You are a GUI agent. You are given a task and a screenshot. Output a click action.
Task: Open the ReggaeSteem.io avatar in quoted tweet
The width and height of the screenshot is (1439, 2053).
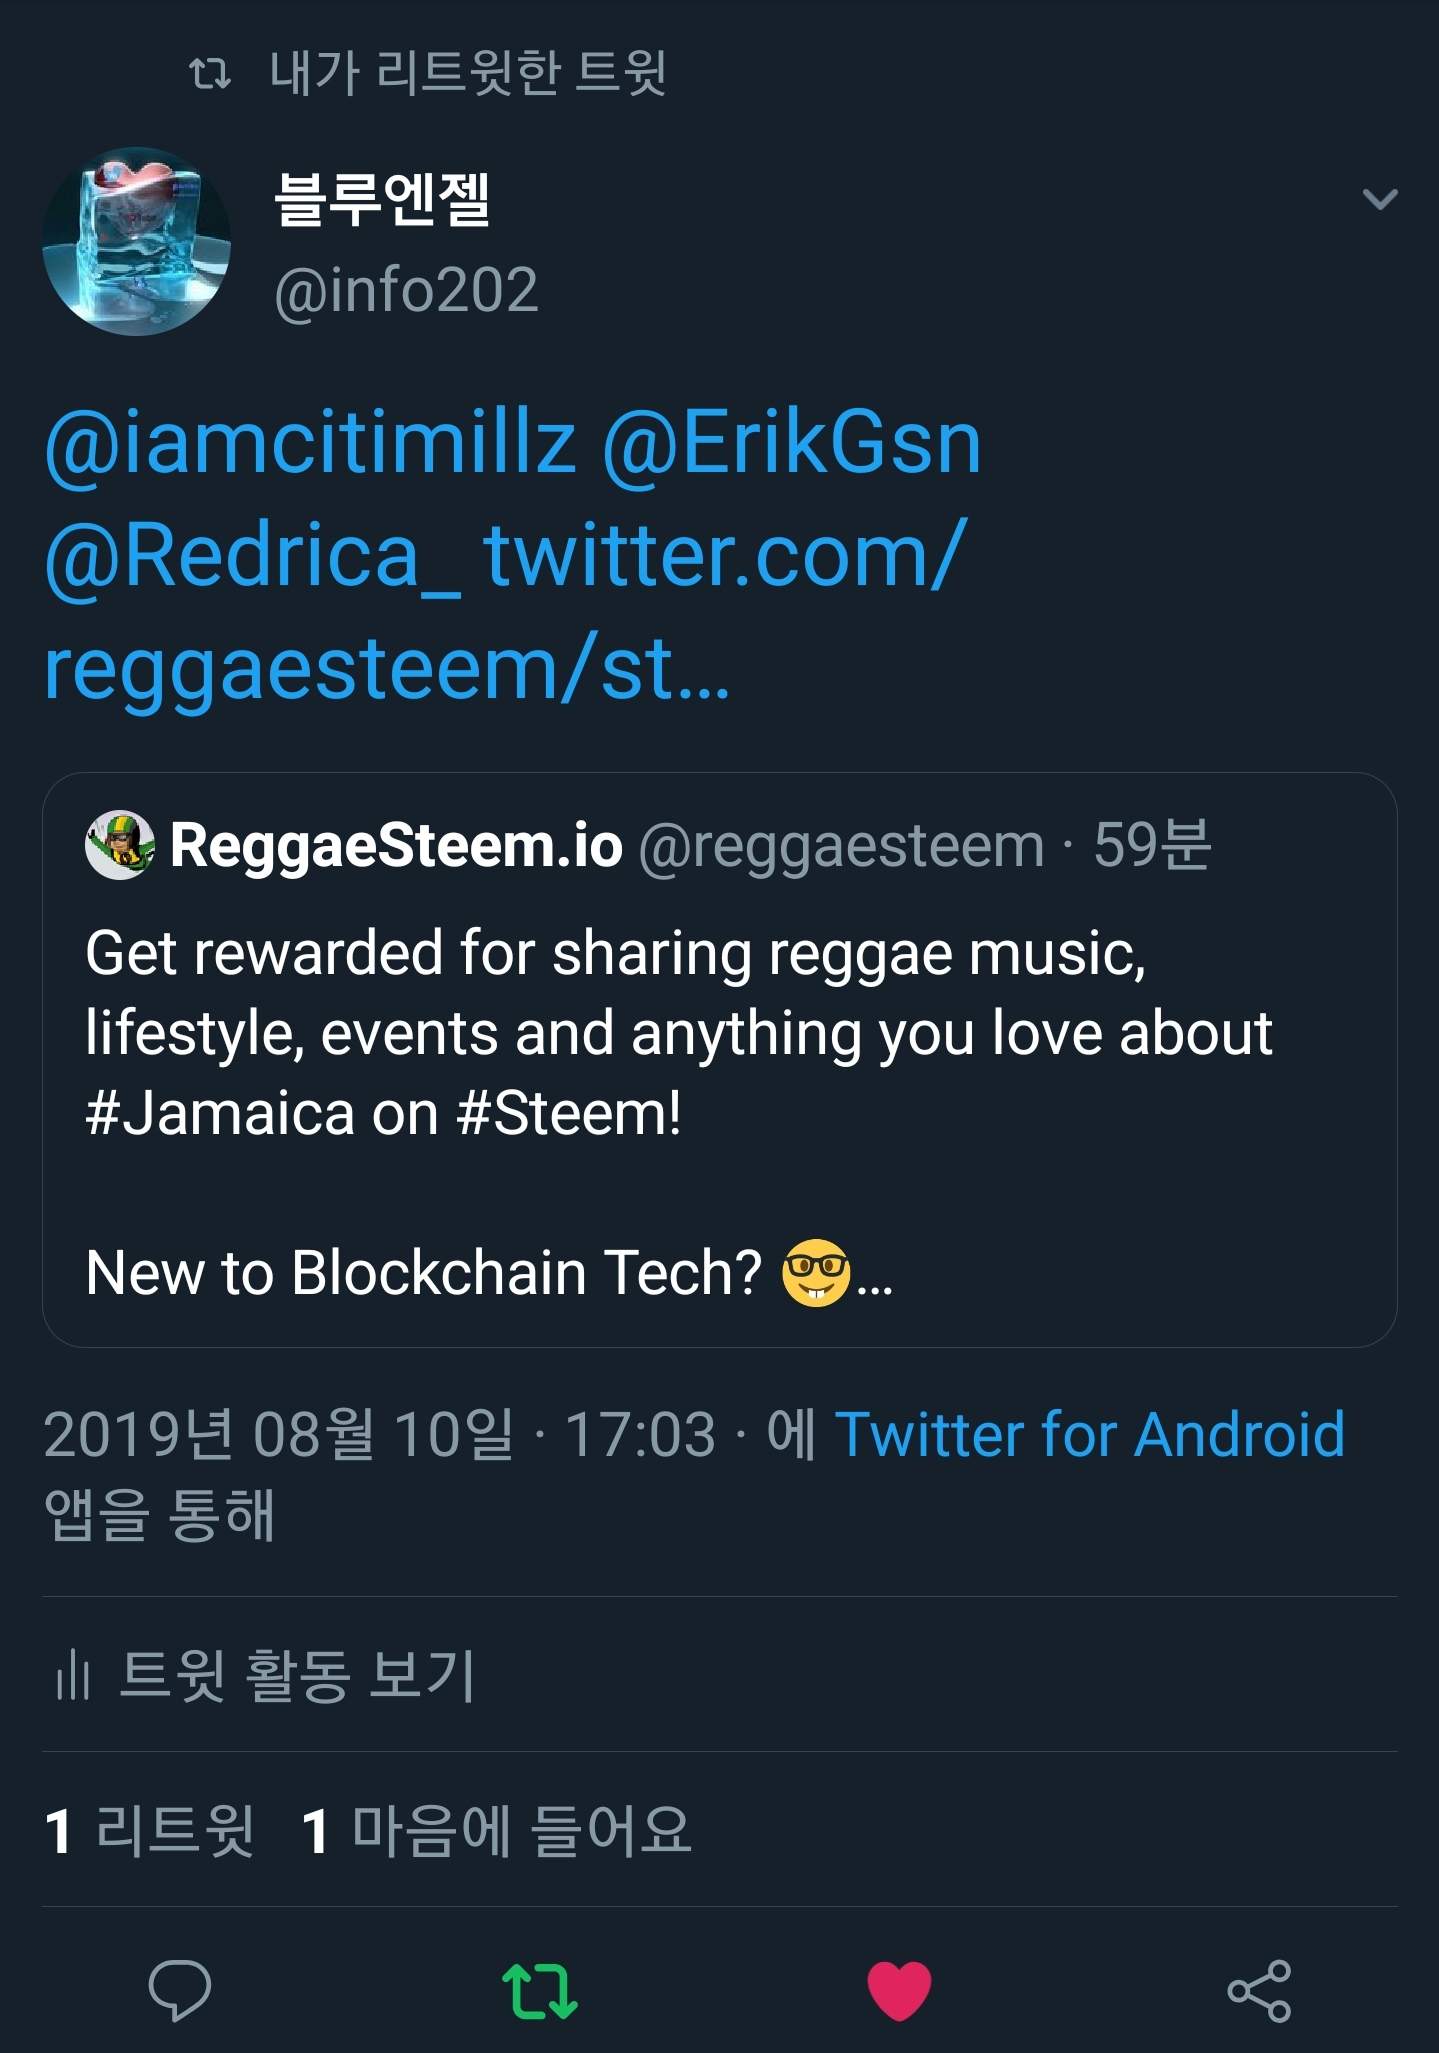pyautogui.click(x=120, y=845)
